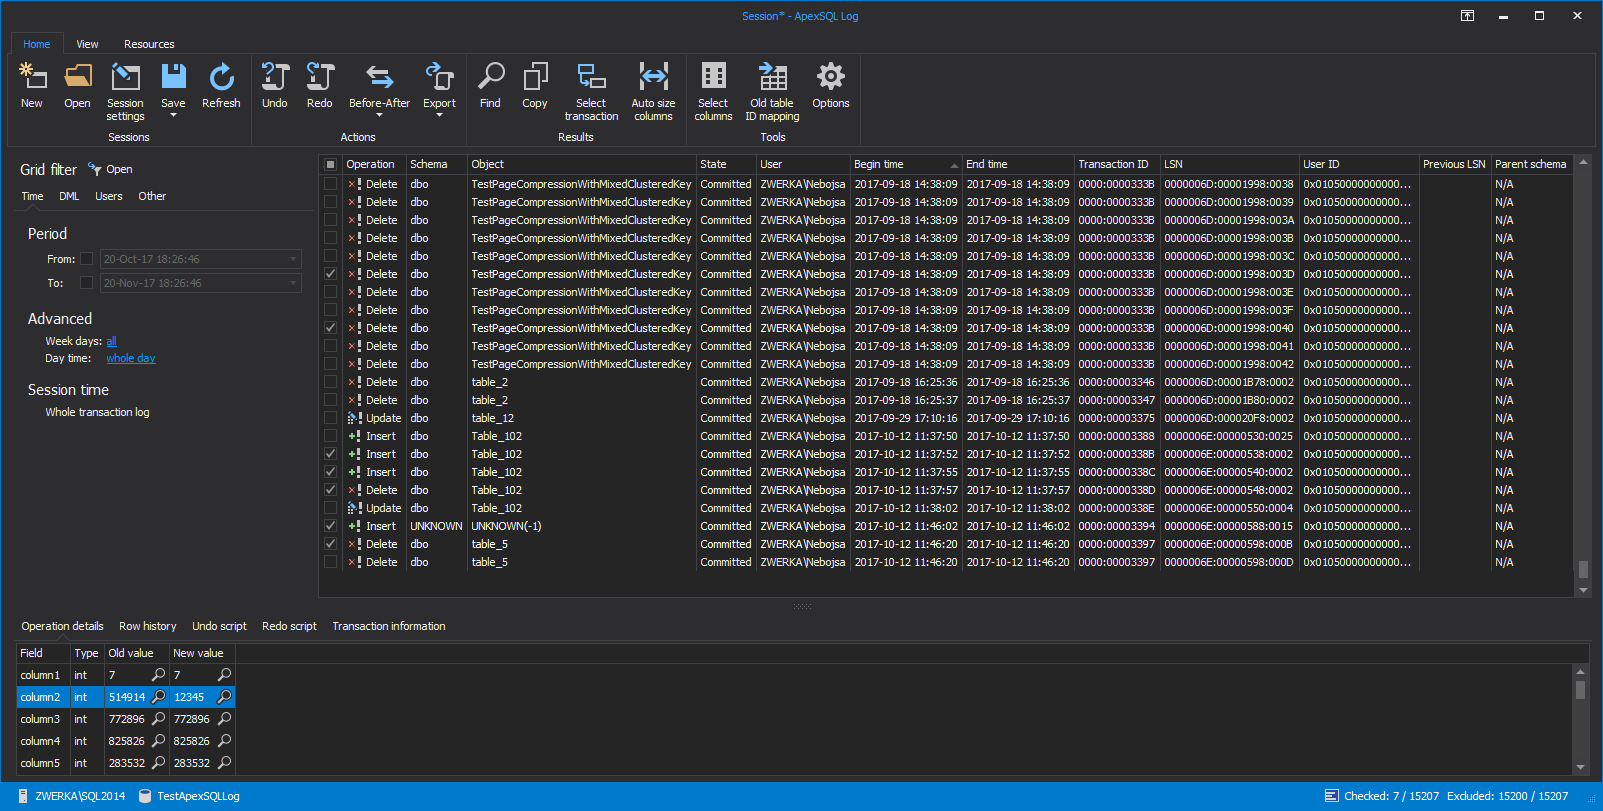Check the Update table_12 row

point(330,418)
